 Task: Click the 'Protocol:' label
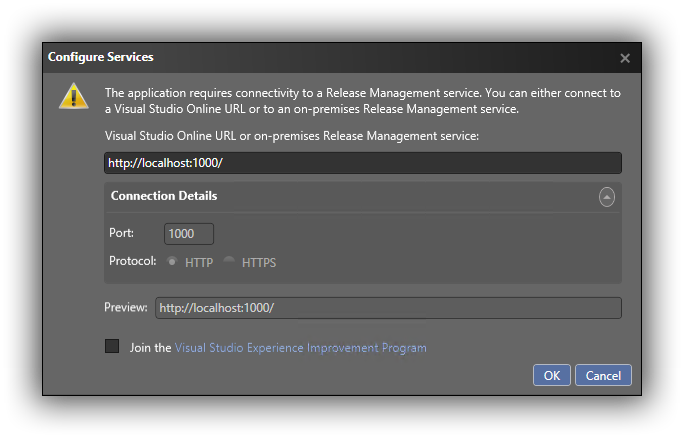pos(133,261)
